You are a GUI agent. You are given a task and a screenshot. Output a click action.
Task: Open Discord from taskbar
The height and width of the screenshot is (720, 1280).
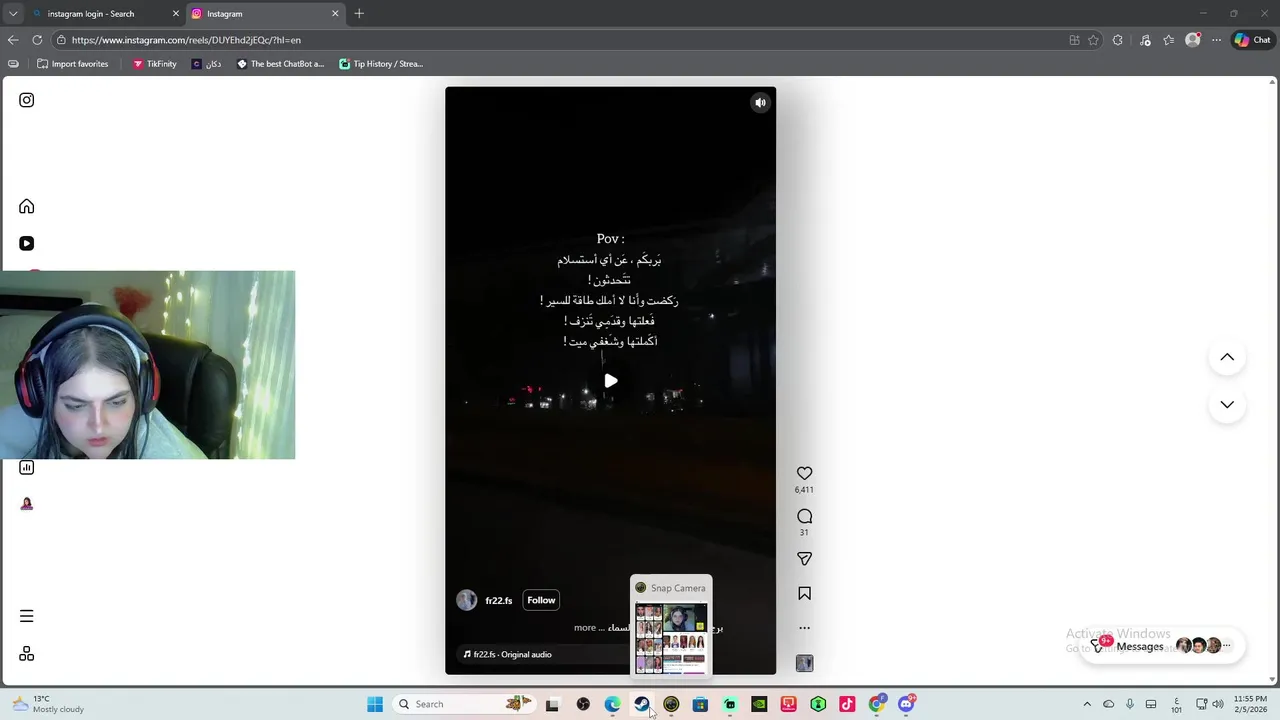906,704
